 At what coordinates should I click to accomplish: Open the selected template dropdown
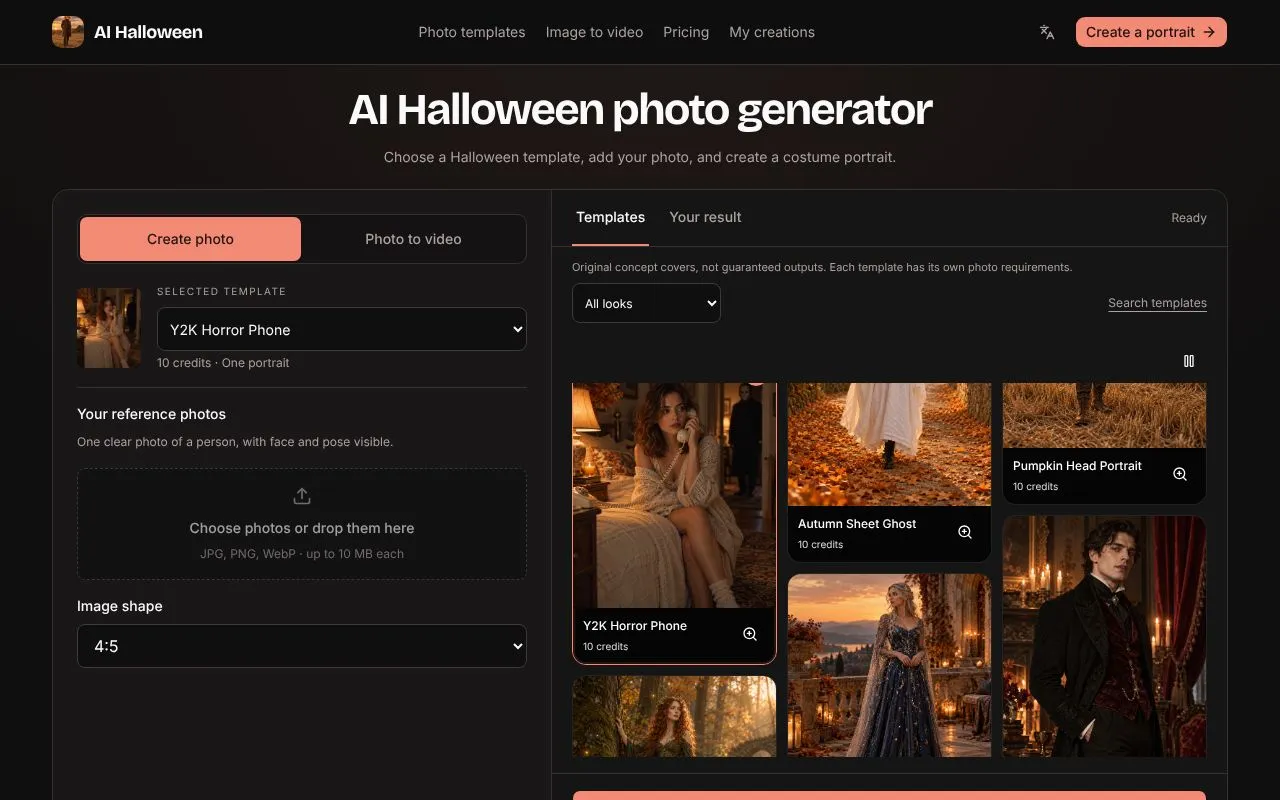point(342,329)
